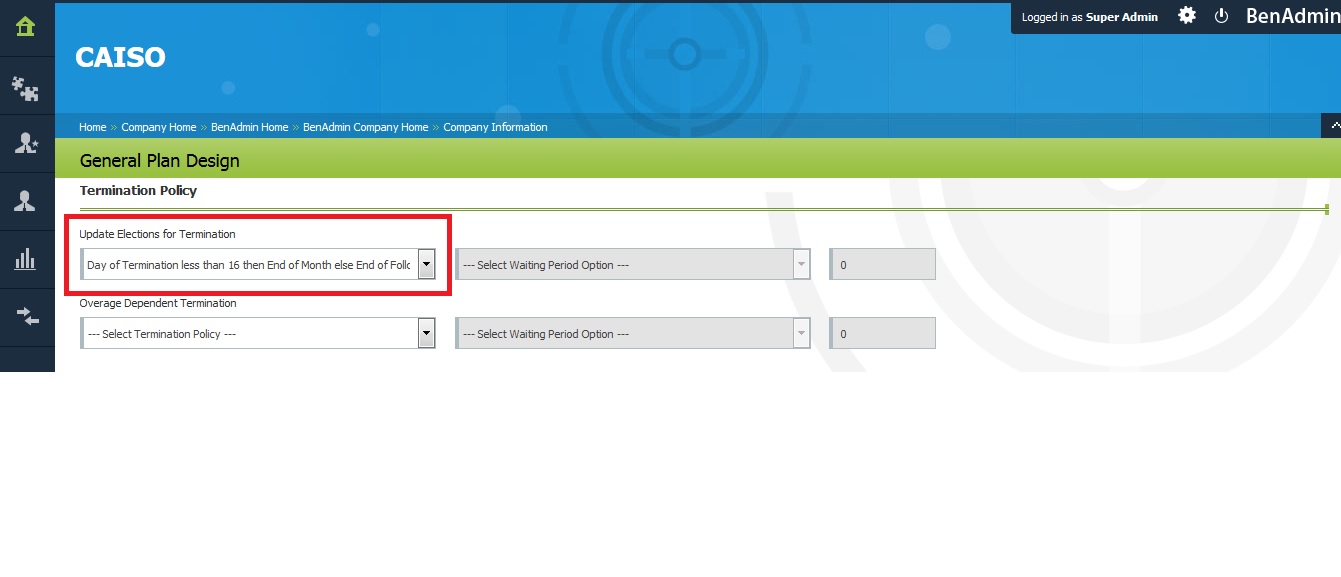The height and width of the screenshot is (577, 1341).
Task: Click the number field in Overage Dependent row
Action: click(x=883, y=334)
